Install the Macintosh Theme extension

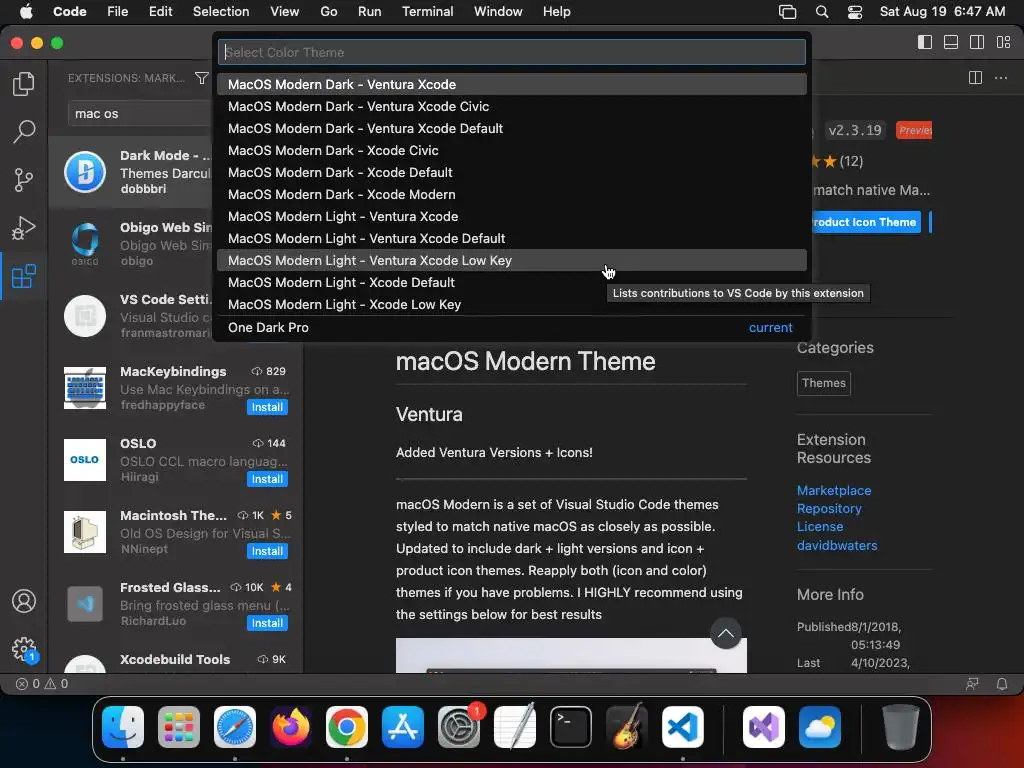coord(267,551)
